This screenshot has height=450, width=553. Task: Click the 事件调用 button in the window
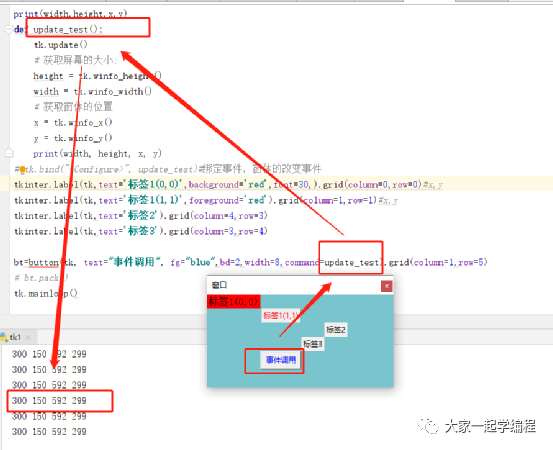[x=280, y=360]
